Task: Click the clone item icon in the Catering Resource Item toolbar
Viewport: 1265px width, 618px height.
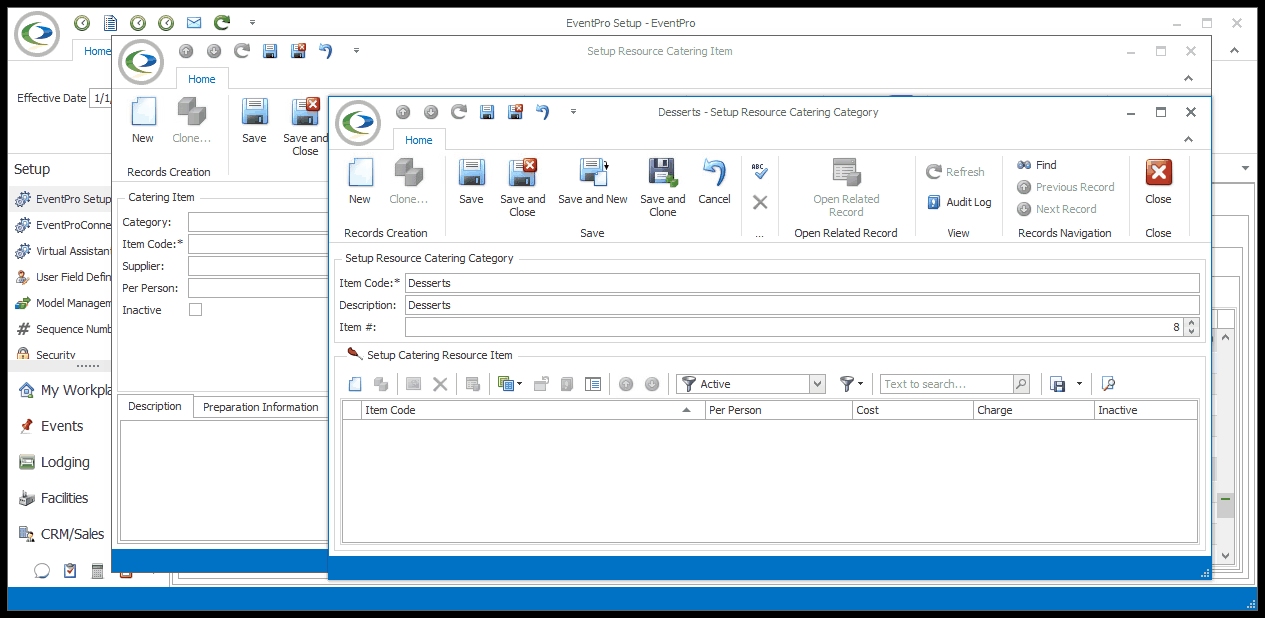Action: coord(381,384)
